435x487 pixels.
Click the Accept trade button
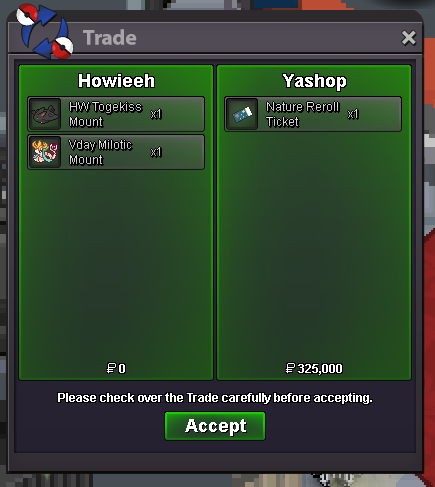(215, 426)
